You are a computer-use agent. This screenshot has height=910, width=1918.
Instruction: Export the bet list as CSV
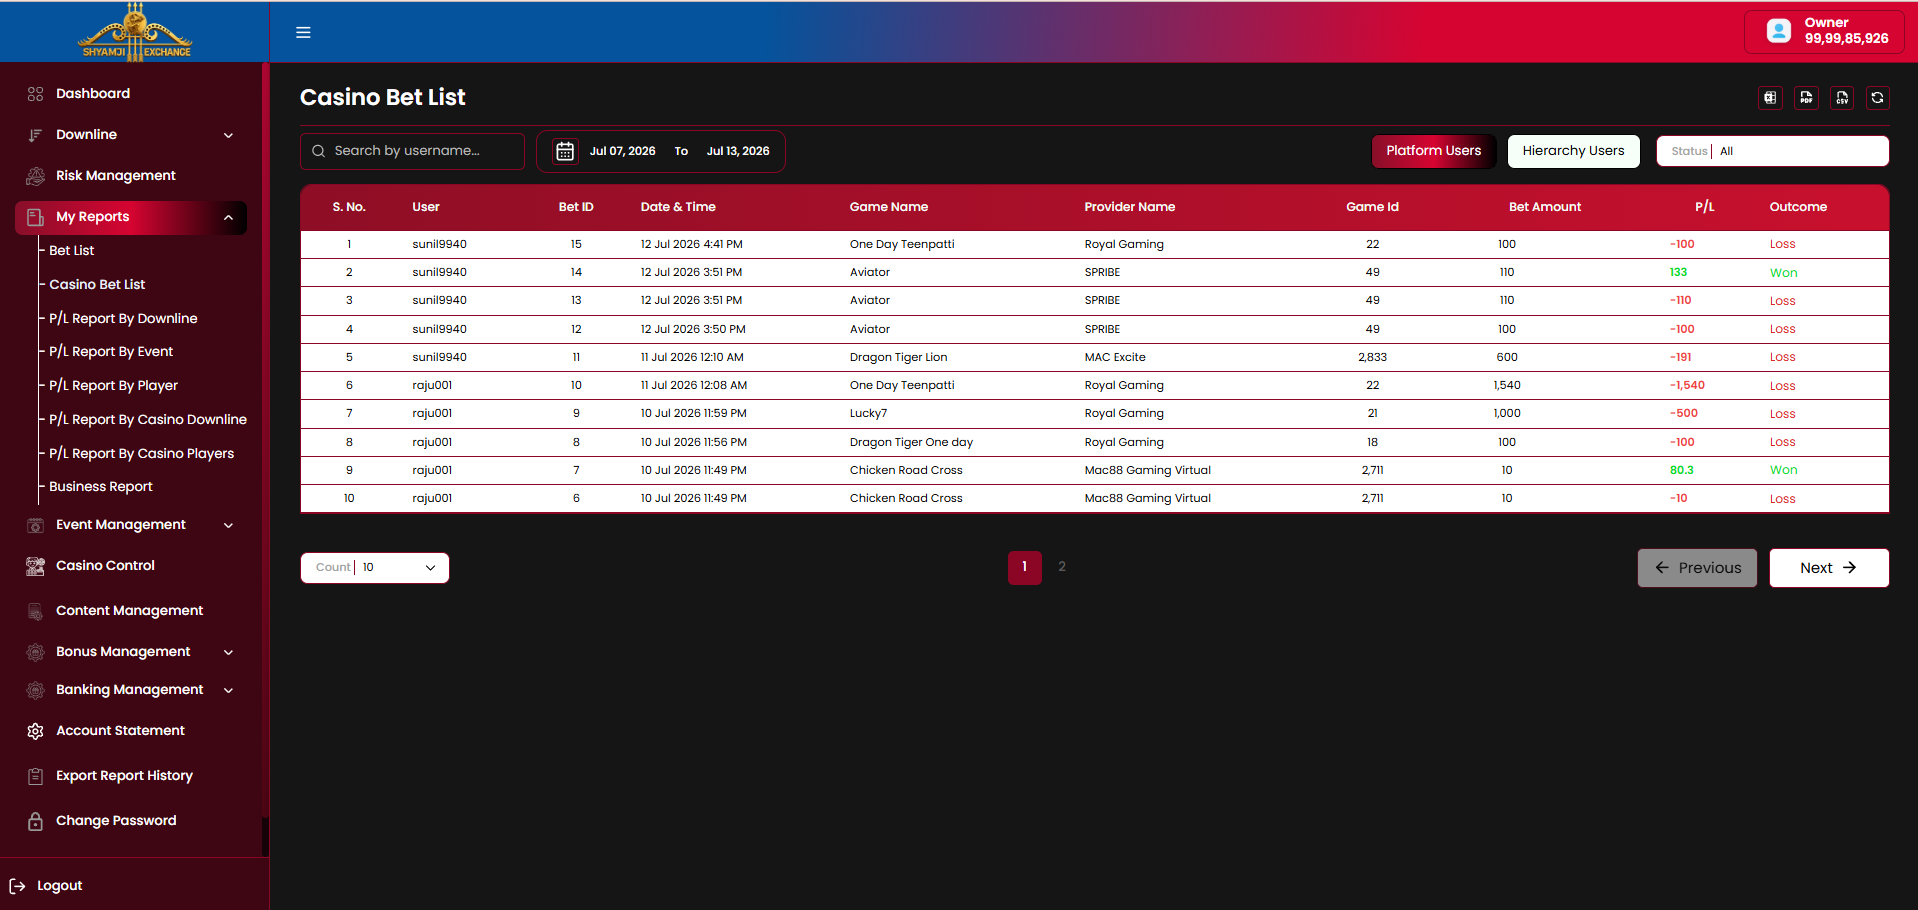tap(1842, 97)
